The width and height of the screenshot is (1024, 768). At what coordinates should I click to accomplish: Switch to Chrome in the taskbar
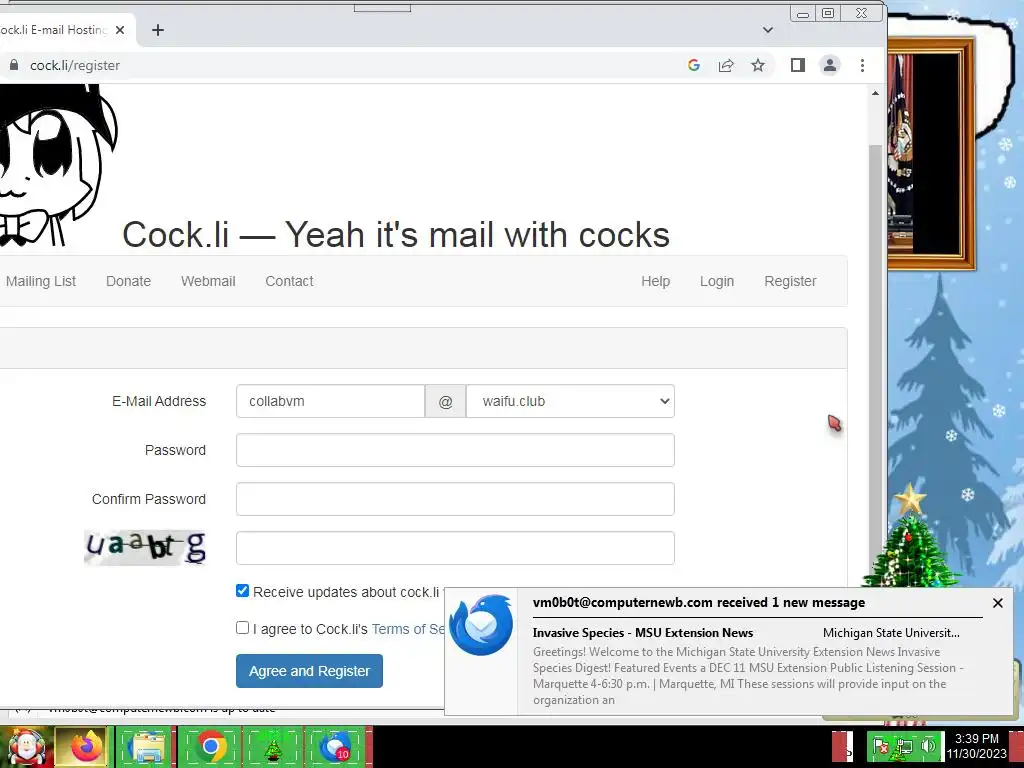210,746
